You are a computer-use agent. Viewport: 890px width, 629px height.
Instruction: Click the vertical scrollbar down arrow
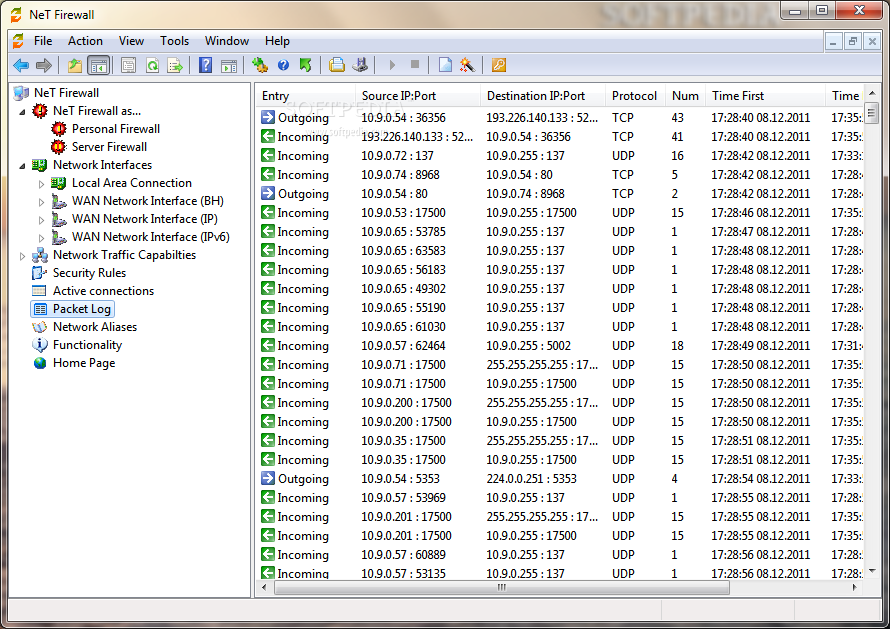coord(872,571)
